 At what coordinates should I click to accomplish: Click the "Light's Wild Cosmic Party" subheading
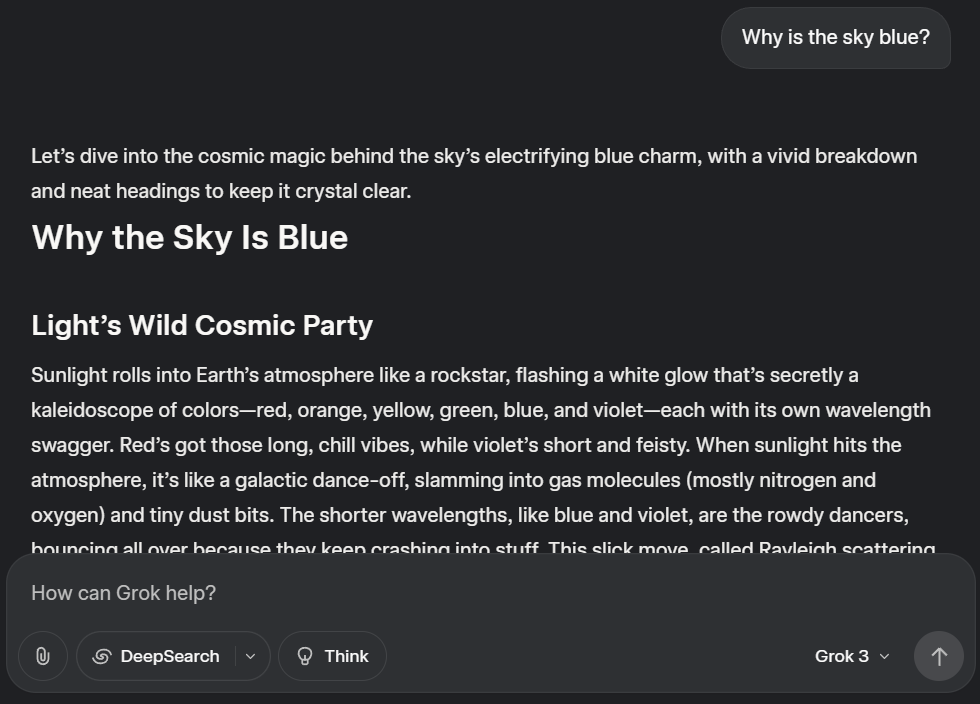pos(202,325)
